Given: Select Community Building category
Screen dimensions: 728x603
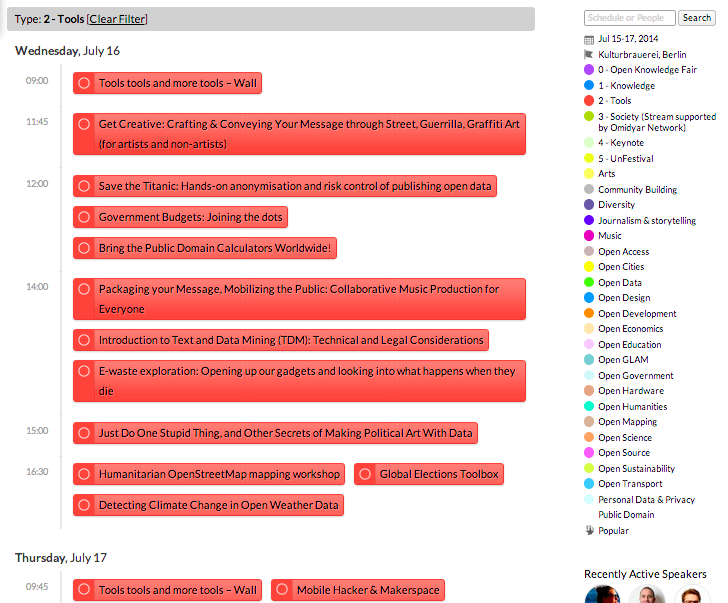Looking at the screenshot, I should (637, 189).
